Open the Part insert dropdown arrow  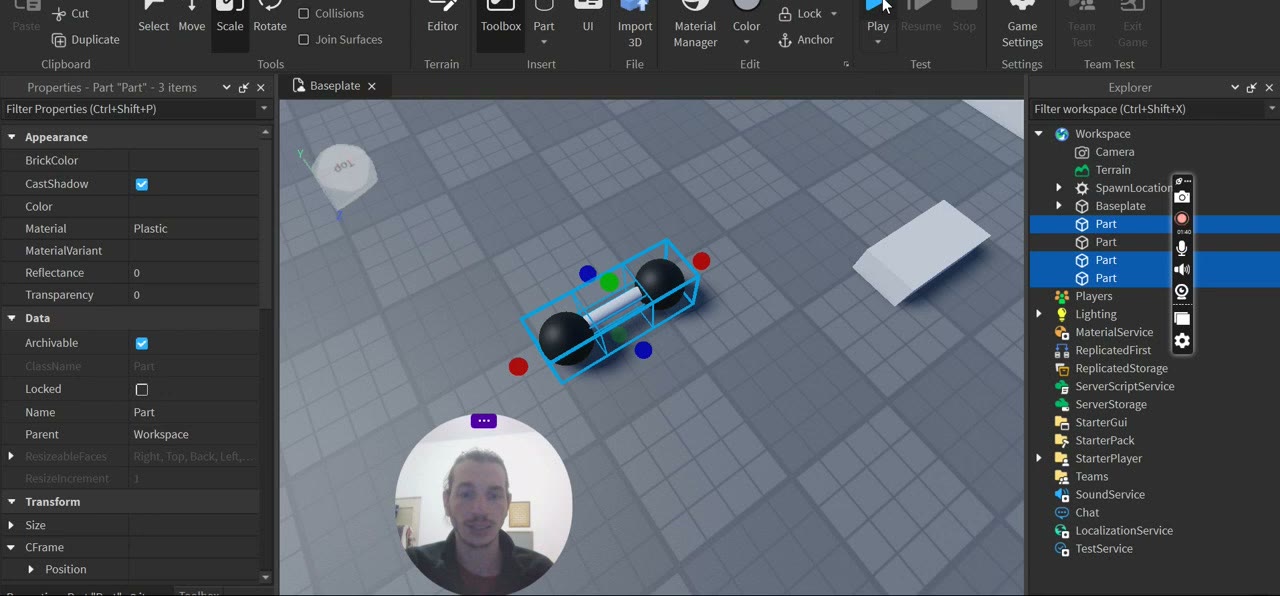544,42
